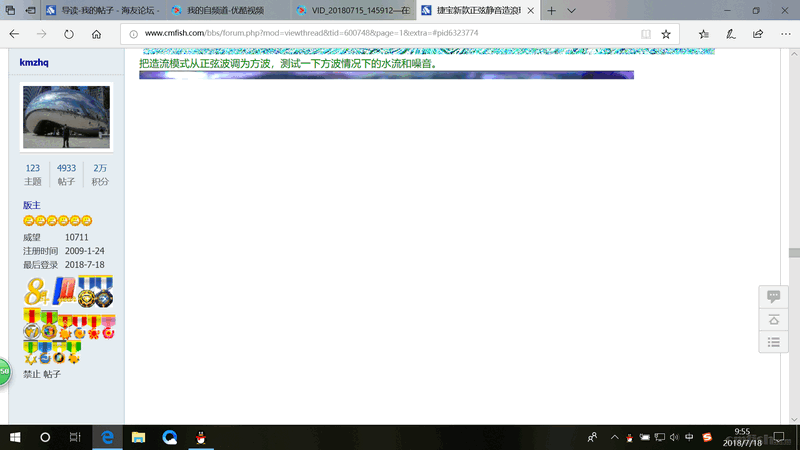The height and width of the screenshot is (450, 800).
Task: Open reading view icon in address bar
Action: (645, 34)
